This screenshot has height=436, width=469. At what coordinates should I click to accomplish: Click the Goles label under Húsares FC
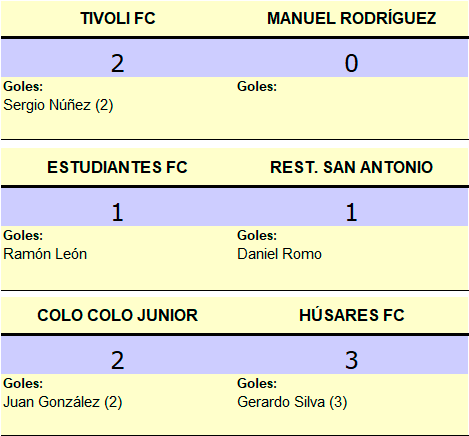point(257,384)
